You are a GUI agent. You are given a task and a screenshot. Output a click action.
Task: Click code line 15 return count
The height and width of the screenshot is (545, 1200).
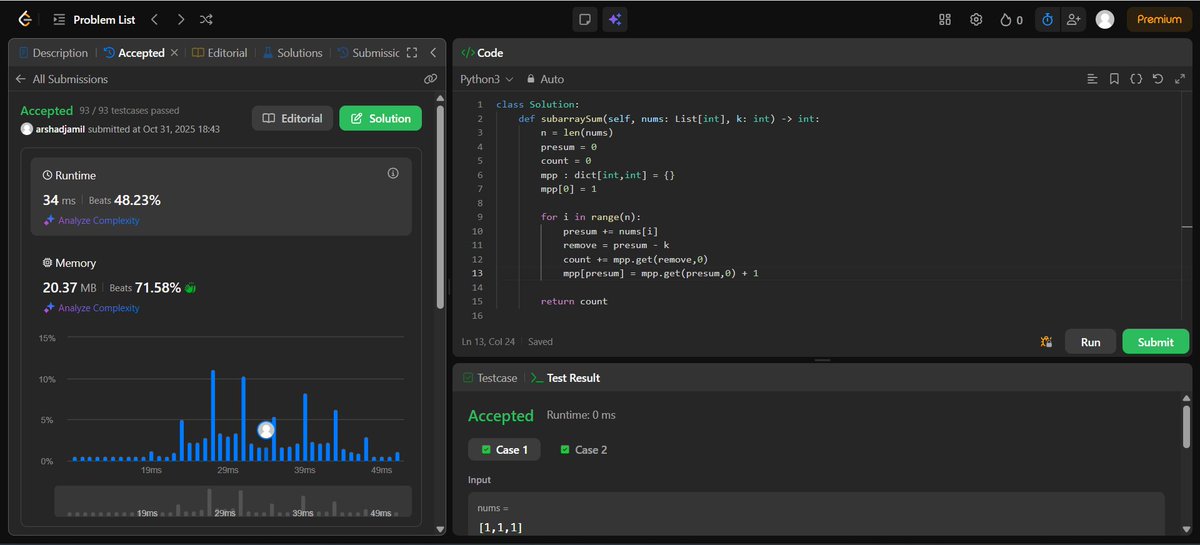tap(574, 301)
